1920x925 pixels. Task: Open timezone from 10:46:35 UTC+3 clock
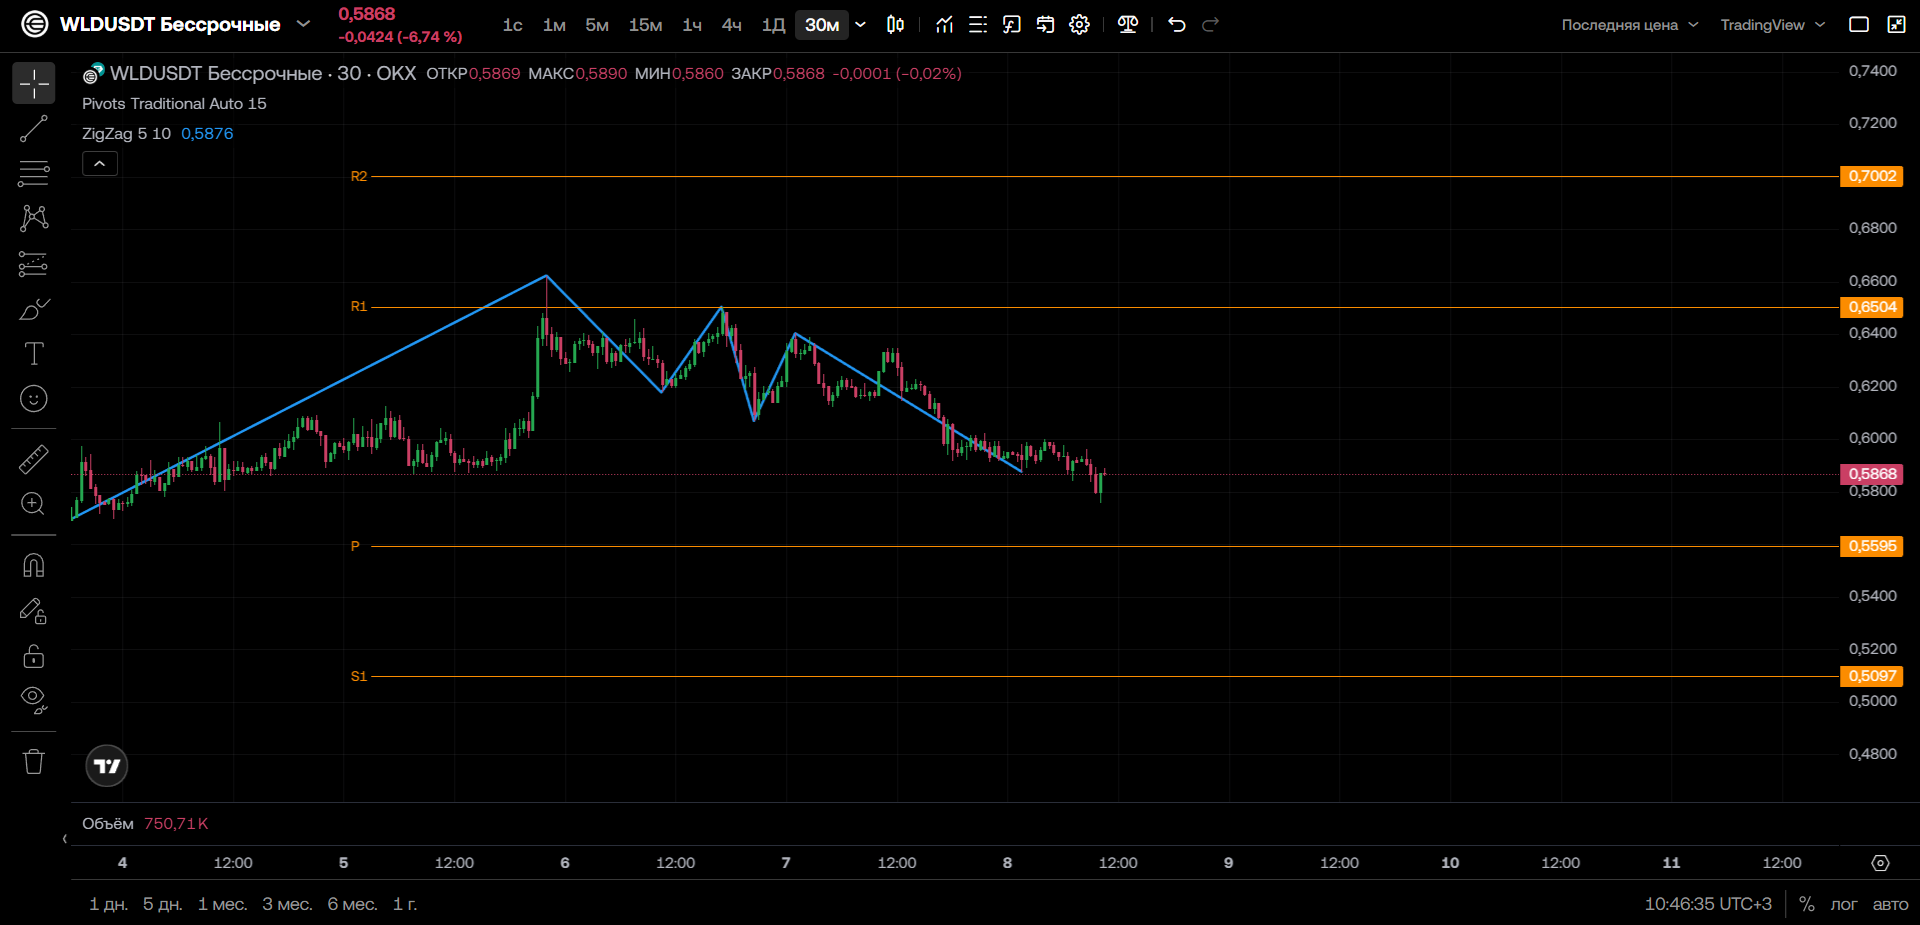click(1708, 904)
